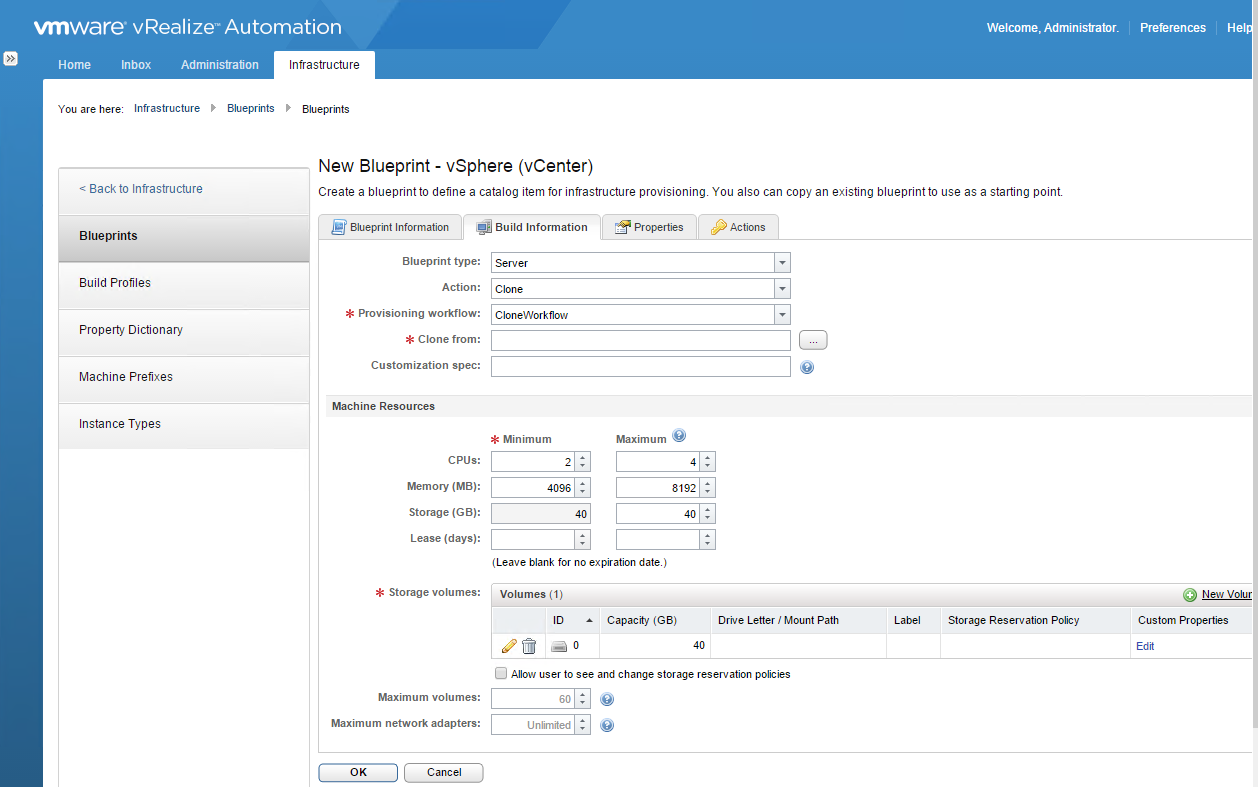Click the Label column header
Image resolution: width=1258 pixels, height=787 pixels.
[913, 620]
